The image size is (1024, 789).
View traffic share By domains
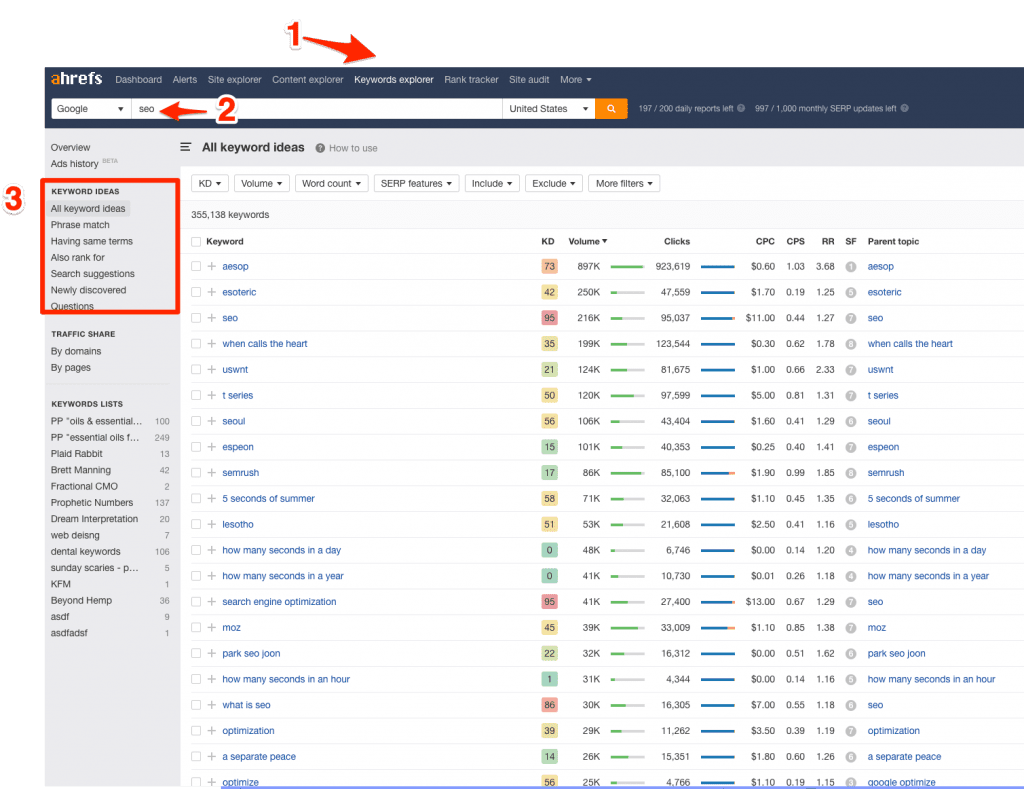[76, 351]
